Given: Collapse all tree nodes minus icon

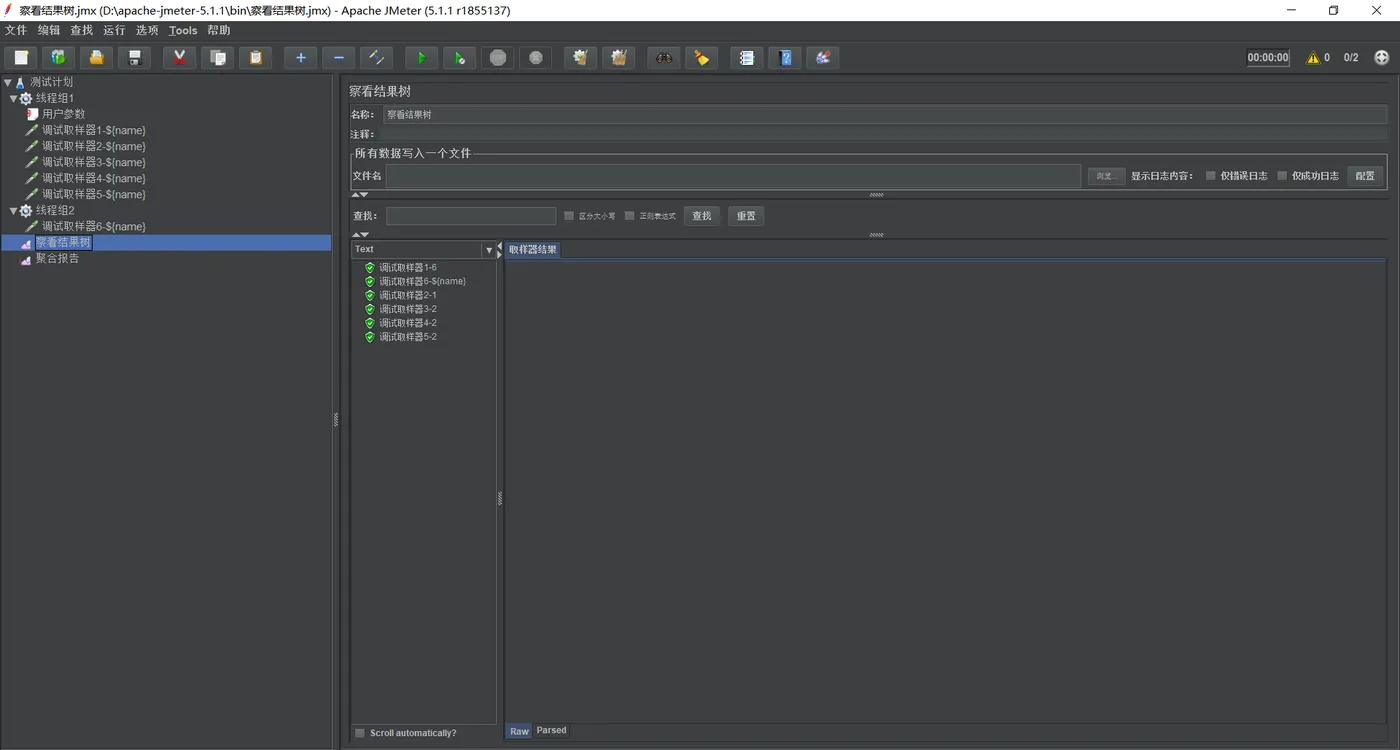Looking at the screenshot, I should (338, 58).
